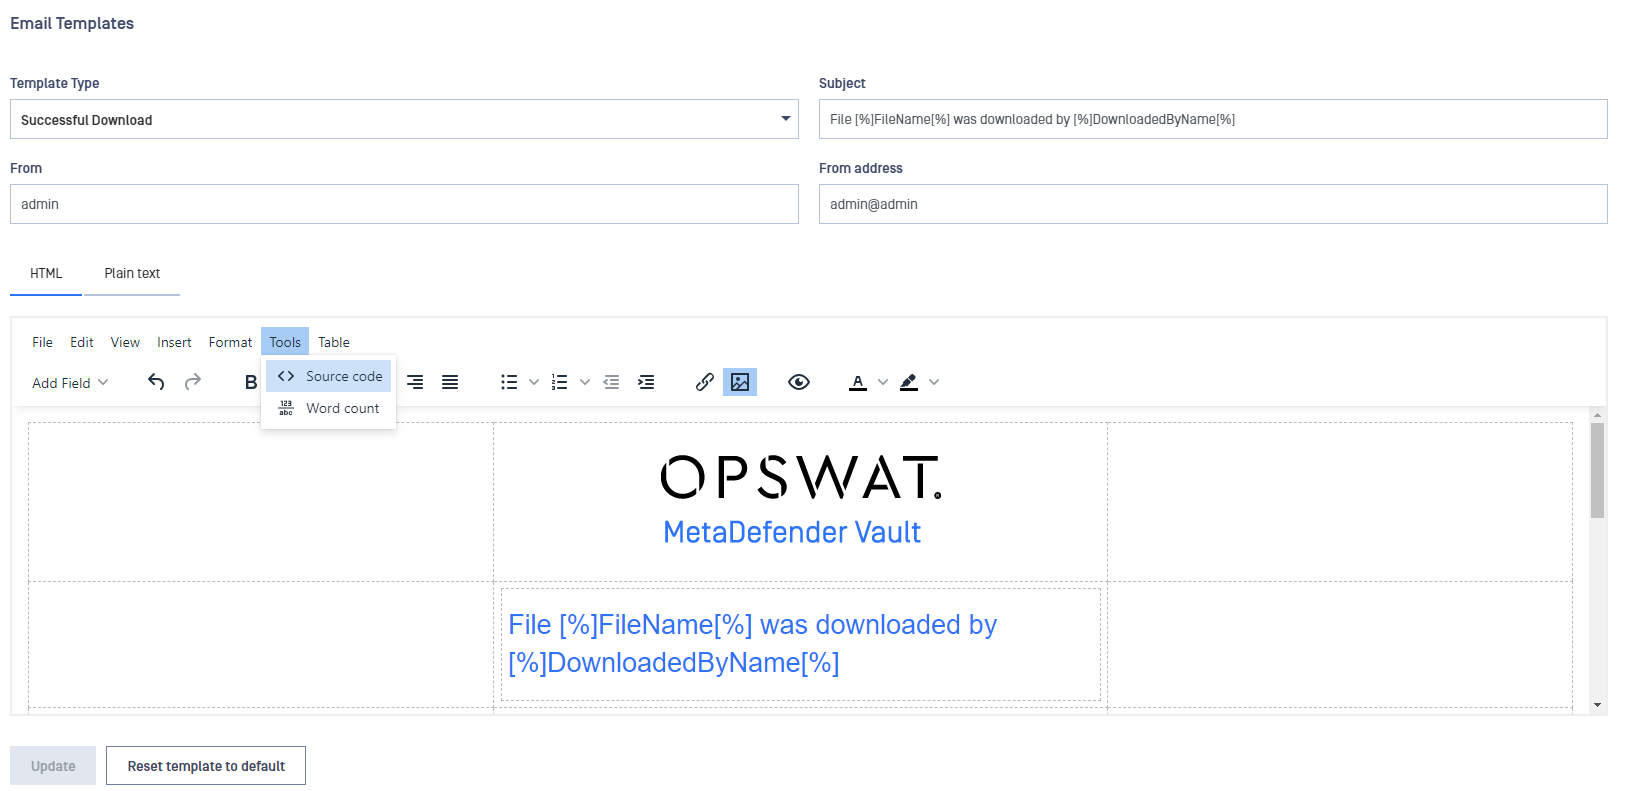Open the Table menu
Screen dimensions: 1630x791
334,342
